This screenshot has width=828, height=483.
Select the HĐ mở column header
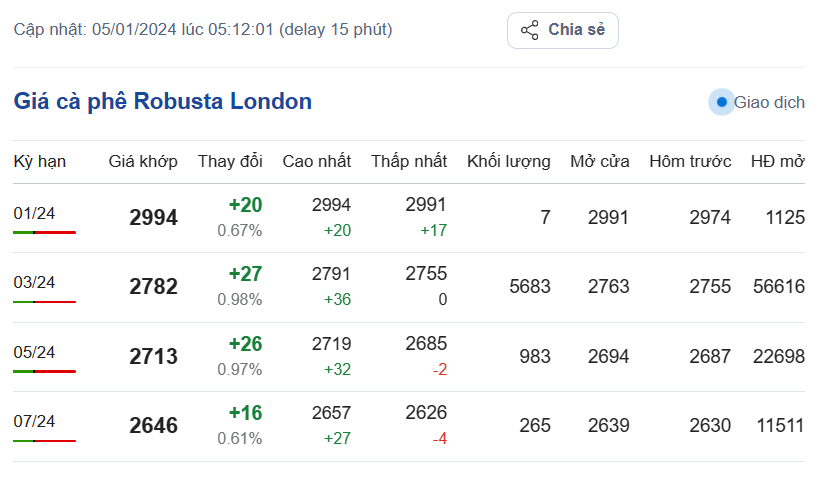(x=777, y=161)
